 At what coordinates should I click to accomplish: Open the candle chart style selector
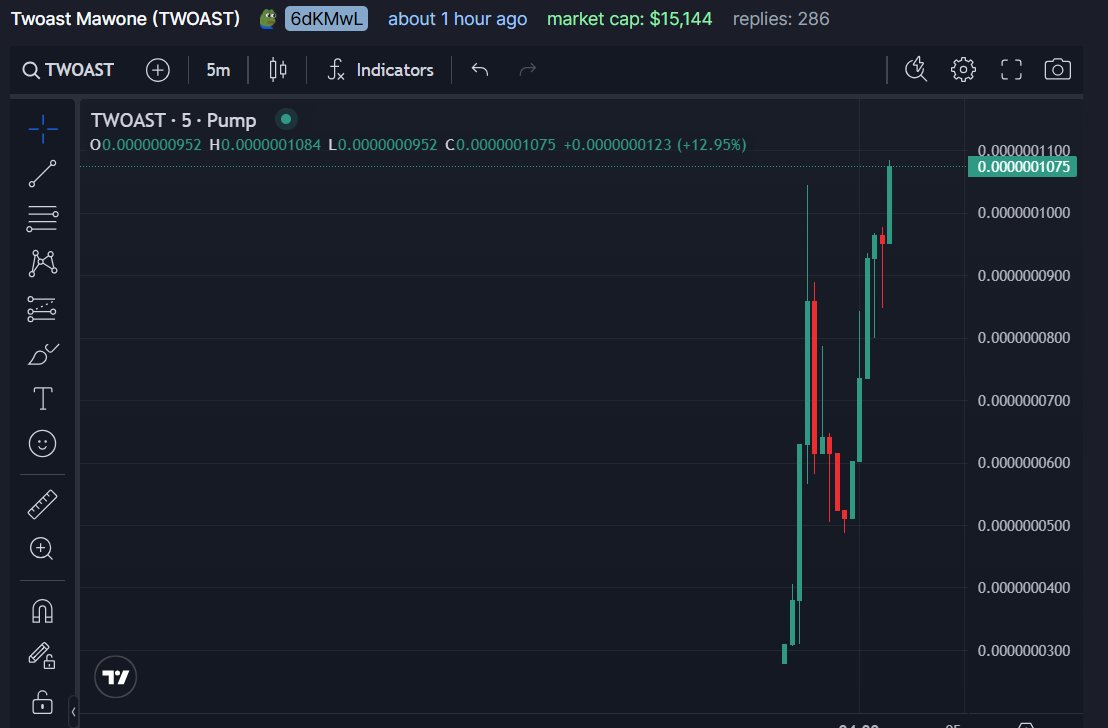point(277,69)
